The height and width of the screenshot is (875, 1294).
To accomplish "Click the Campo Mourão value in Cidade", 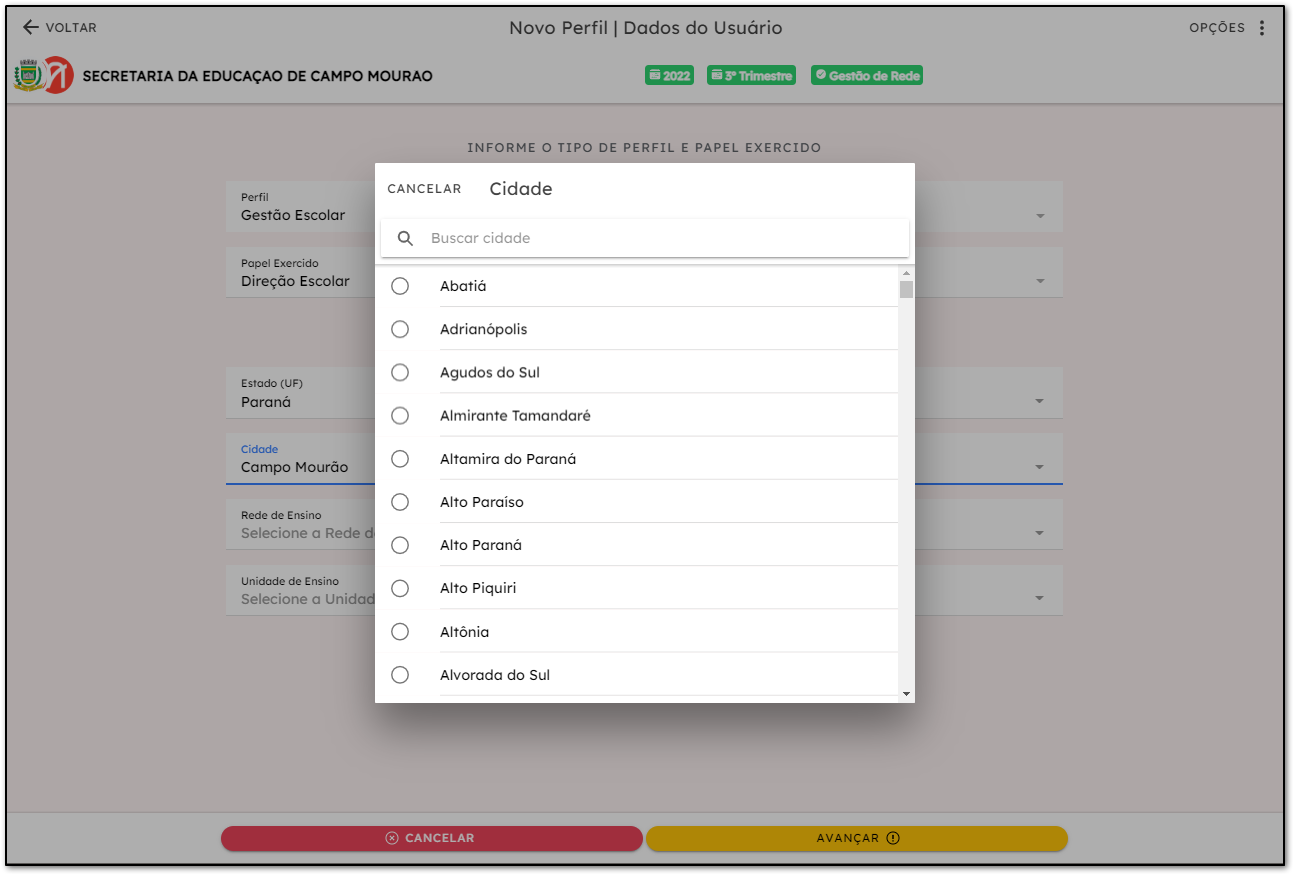I will tap(295, 467).
